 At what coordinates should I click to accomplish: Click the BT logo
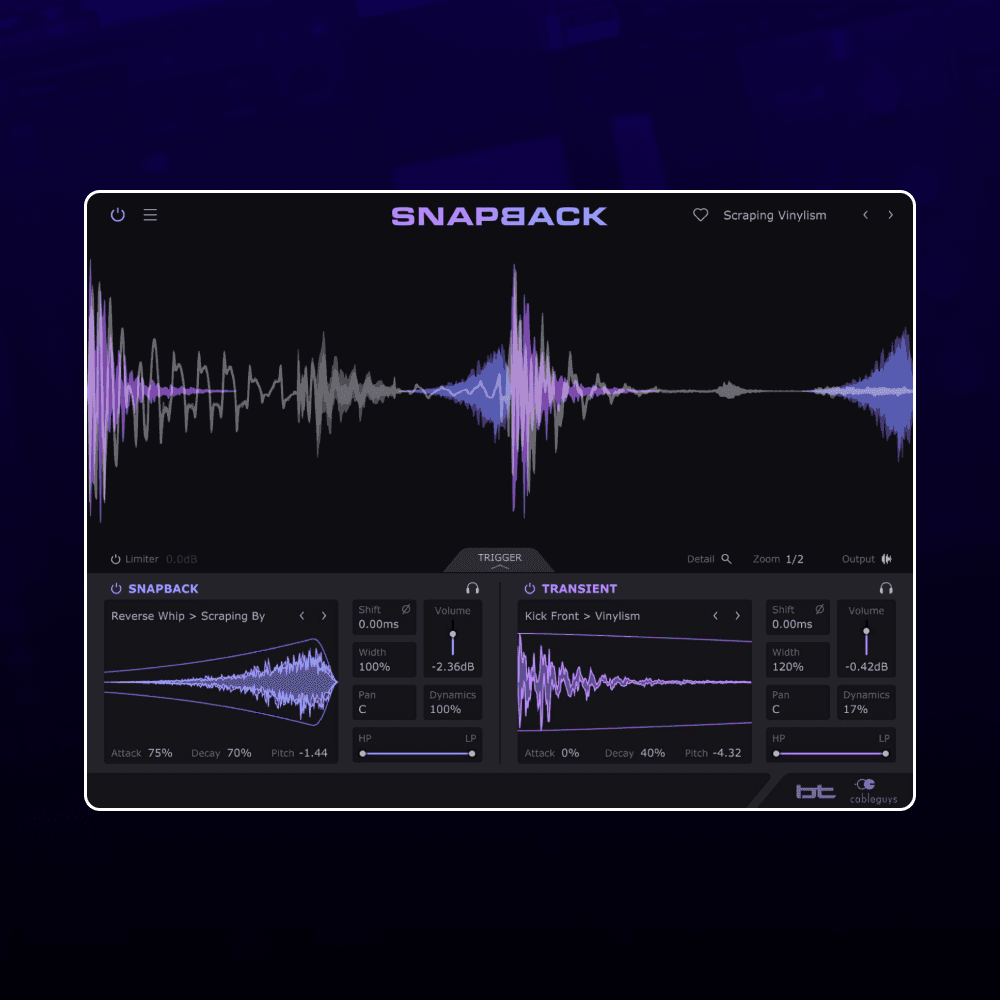pos(815,791)
